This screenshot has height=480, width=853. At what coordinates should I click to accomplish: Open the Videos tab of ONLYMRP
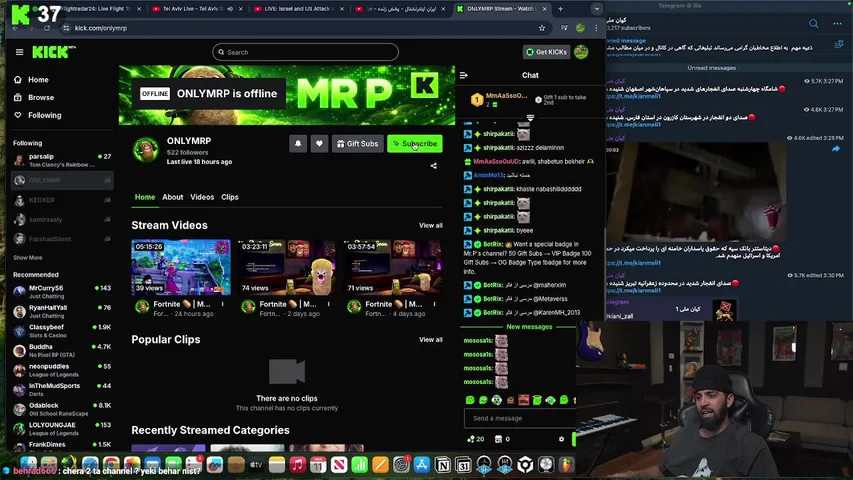pyautogui.click(x=202, y=197)
